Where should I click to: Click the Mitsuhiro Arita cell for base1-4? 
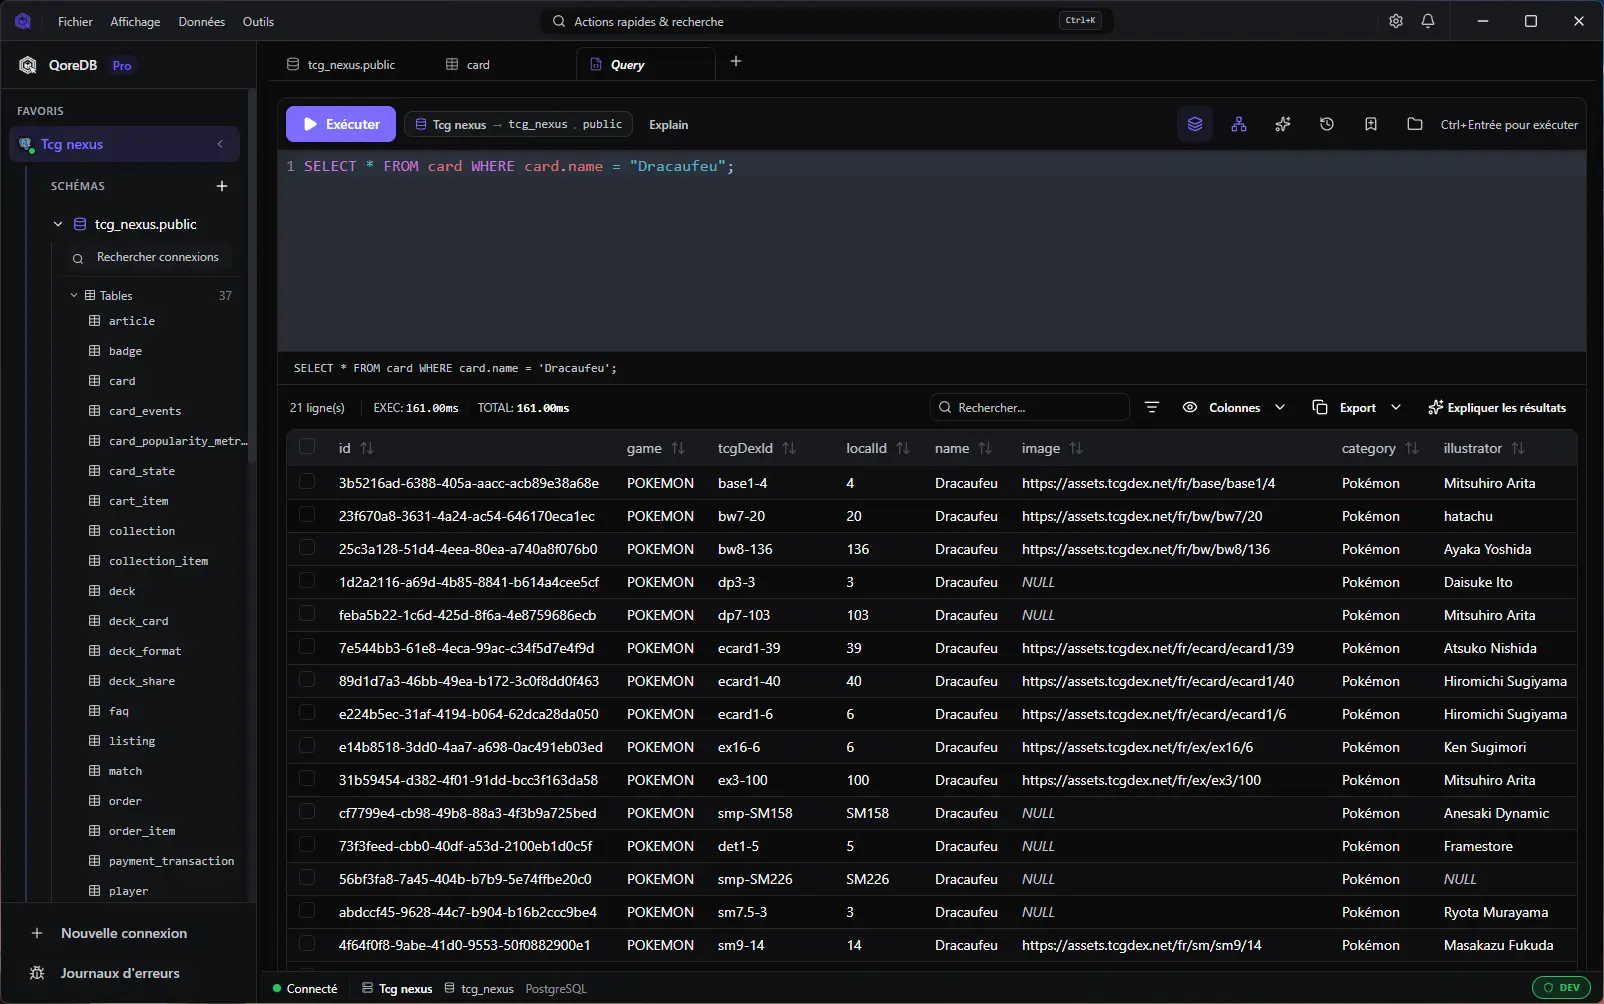click(1489, 483)
